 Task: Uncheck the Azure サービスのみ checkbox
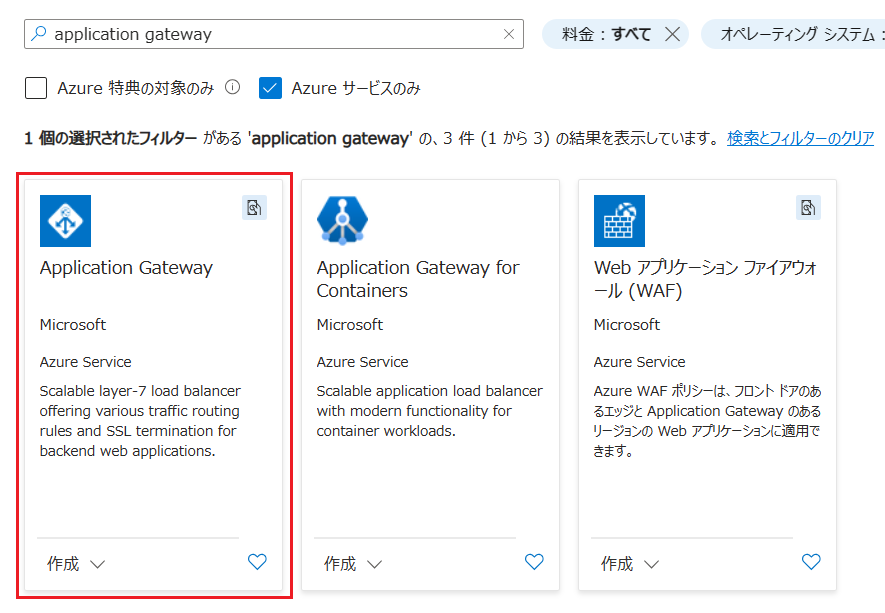click(270, 88)
